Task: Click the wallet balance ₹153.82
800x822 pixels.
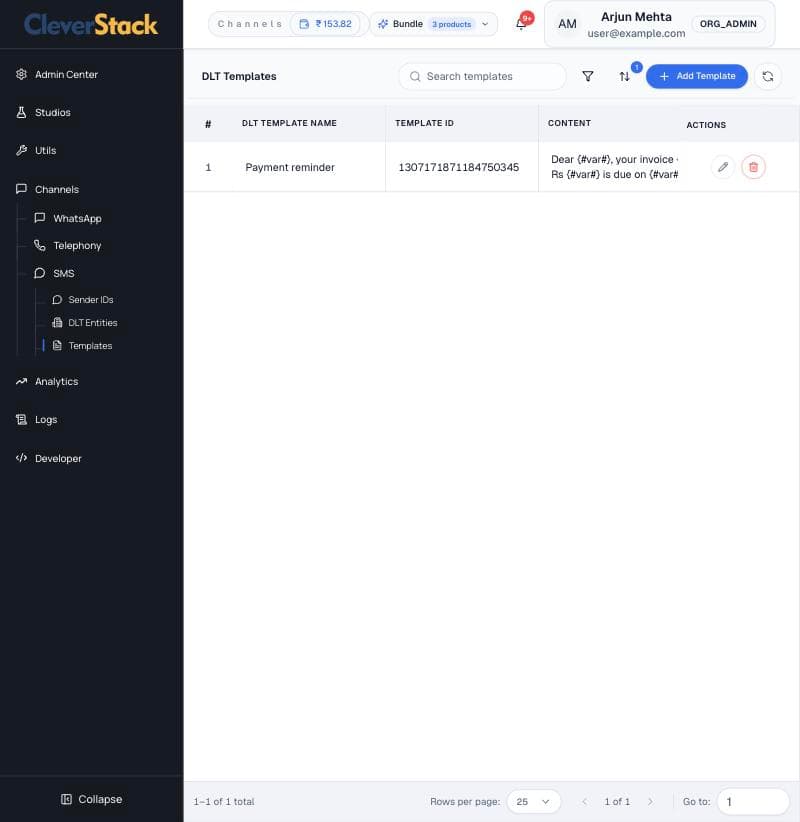Action: tap(325, 24)
